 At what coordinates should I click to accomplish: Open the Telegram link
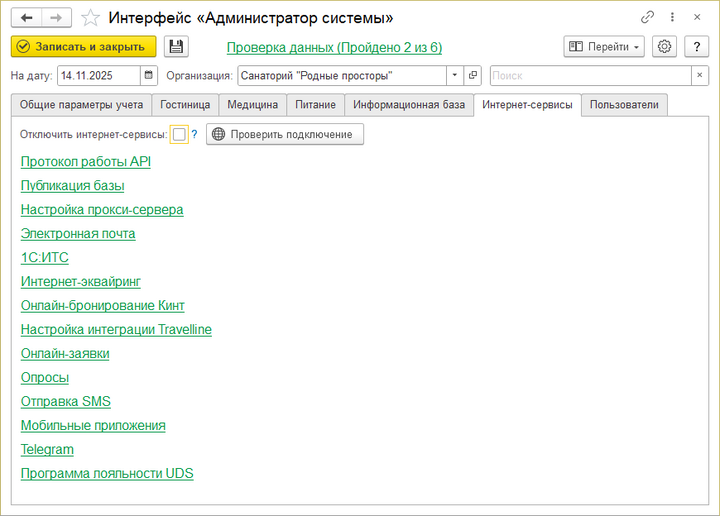(47, 449)
